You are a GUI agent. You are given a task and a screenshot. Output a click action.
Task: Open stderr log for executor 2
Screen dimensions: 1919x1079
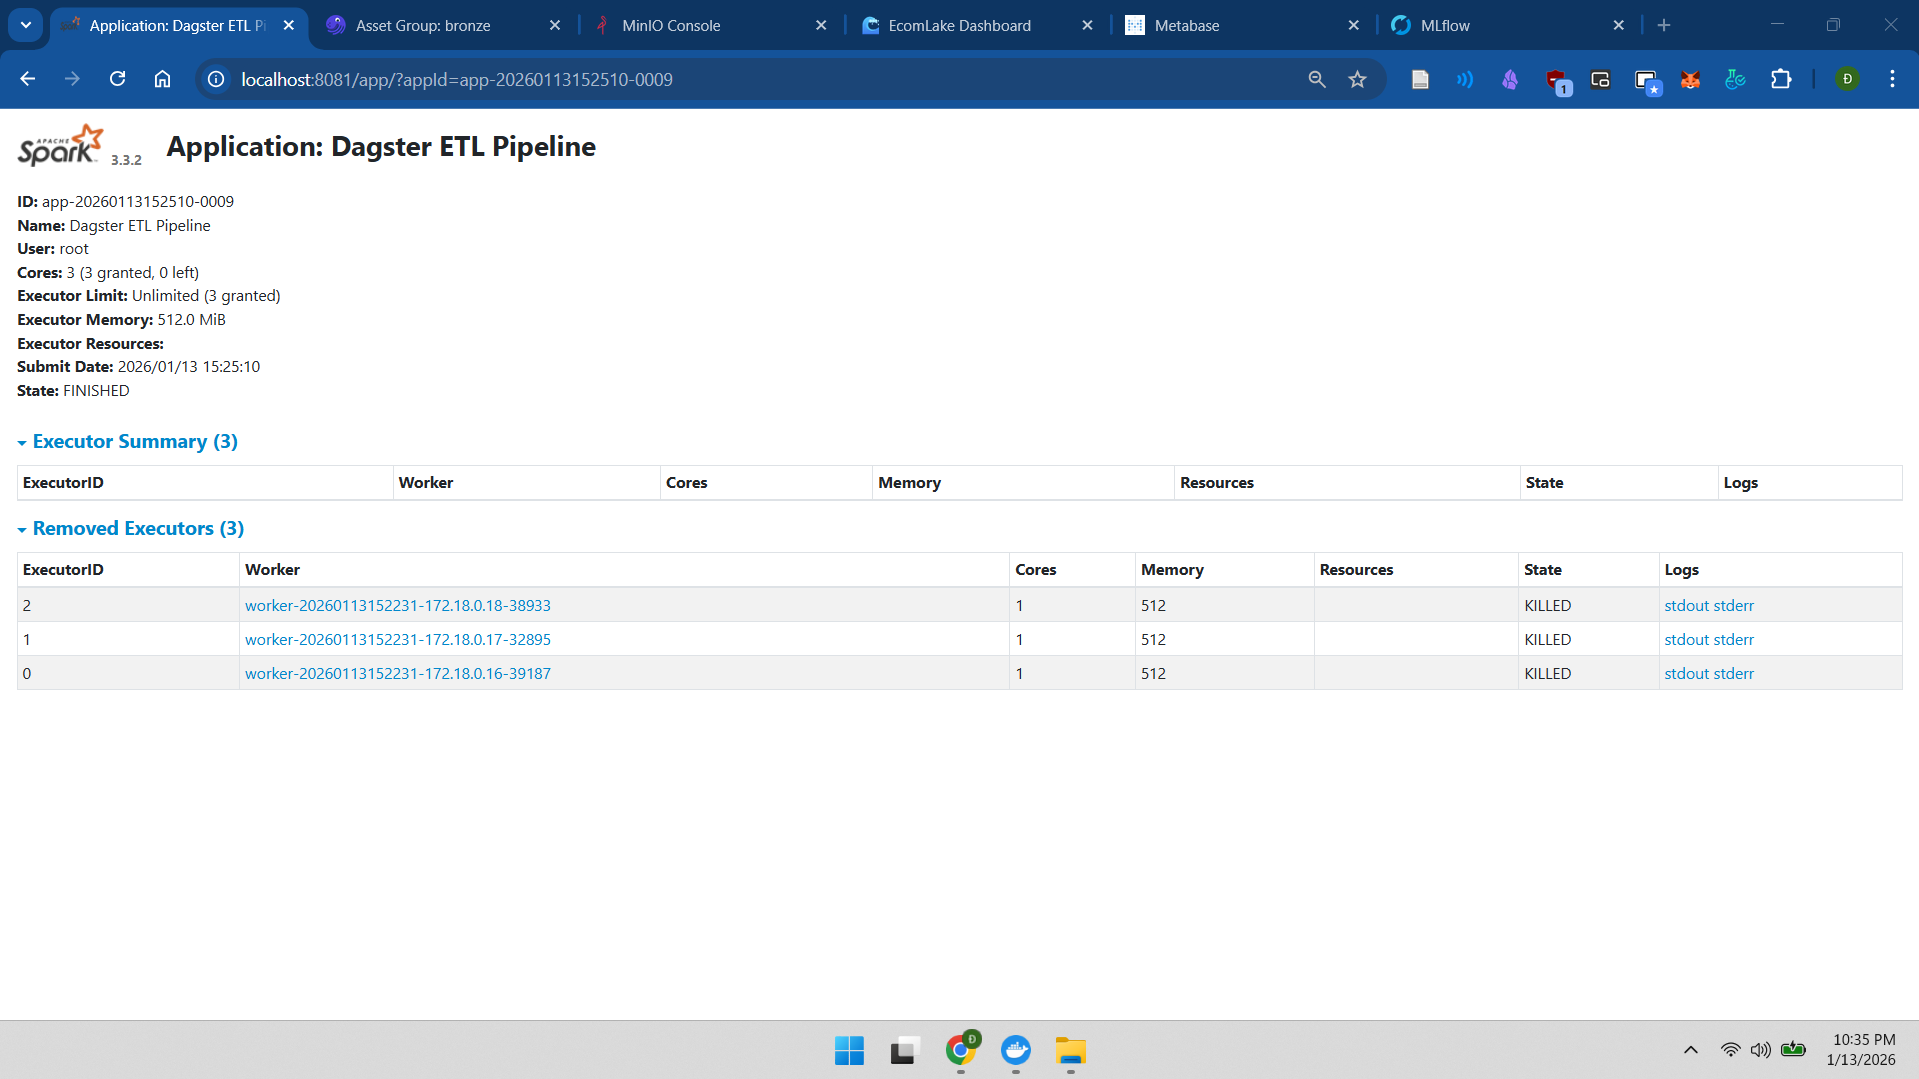click(1734, 605)
